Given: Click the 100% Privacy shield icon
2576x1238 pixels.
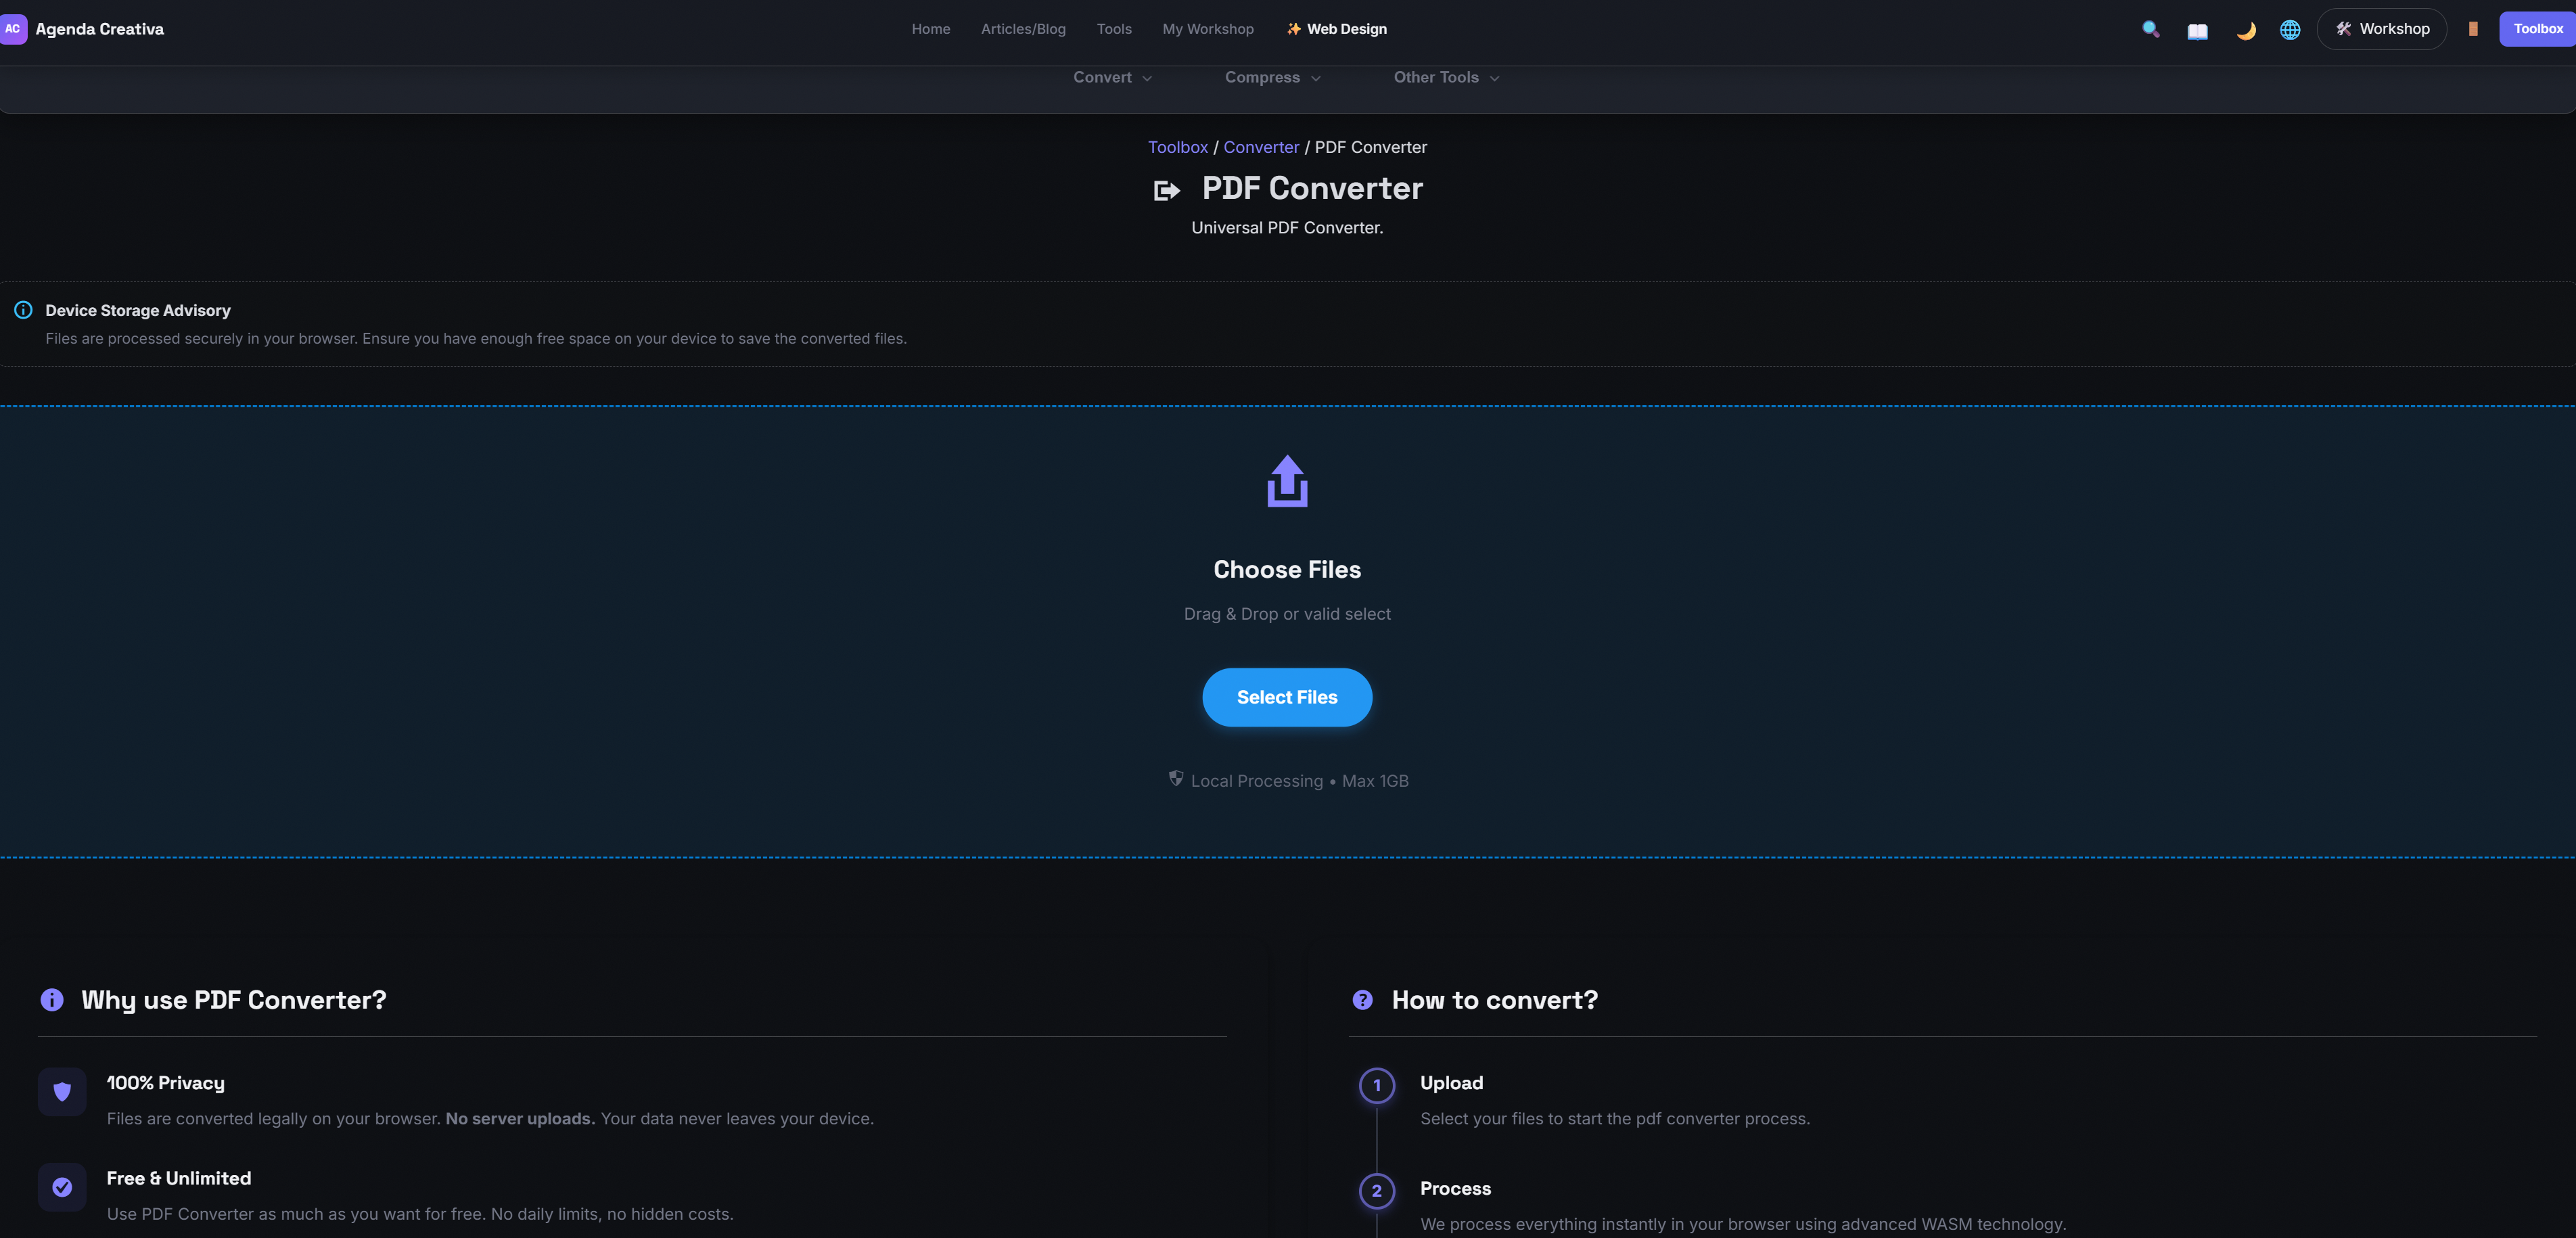Looking at the screenshot, I should [62, 1091].
